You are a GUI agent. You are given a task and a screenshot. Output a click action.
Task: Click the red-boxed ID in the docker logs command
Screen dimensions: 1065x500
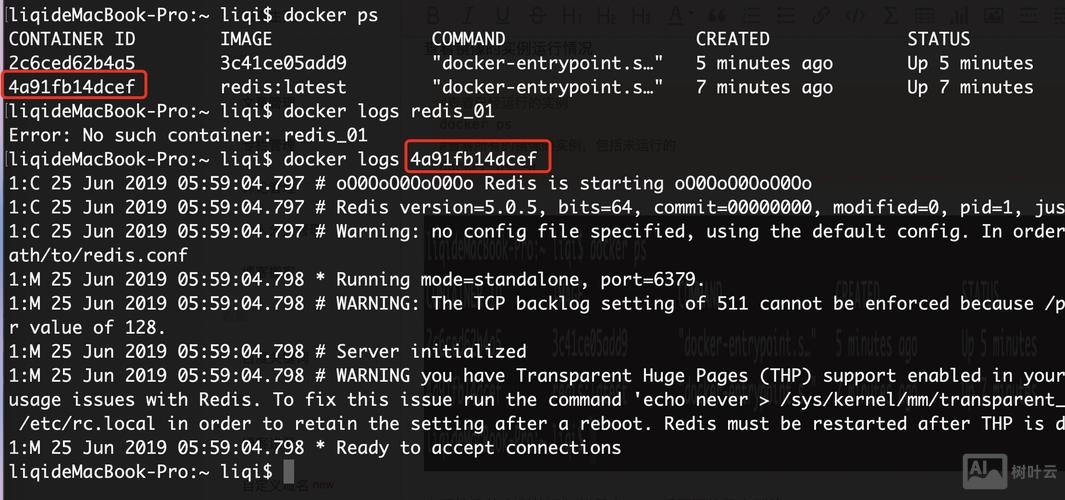(473, 159)
